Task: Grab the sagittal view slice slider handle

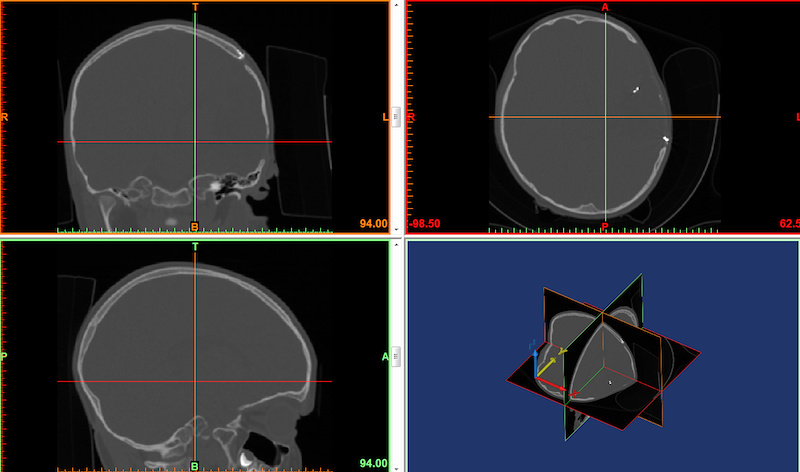Action: (x=395, y=354)
